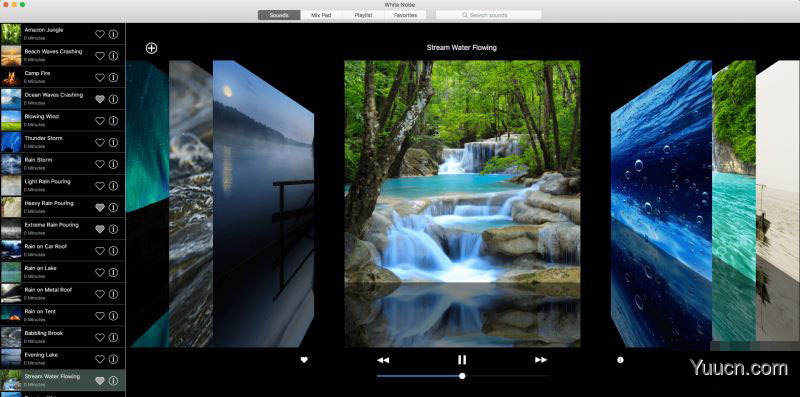800x397 pixels.
Task: Select Camp Fire in the sound list
Action: coord(62,78)
